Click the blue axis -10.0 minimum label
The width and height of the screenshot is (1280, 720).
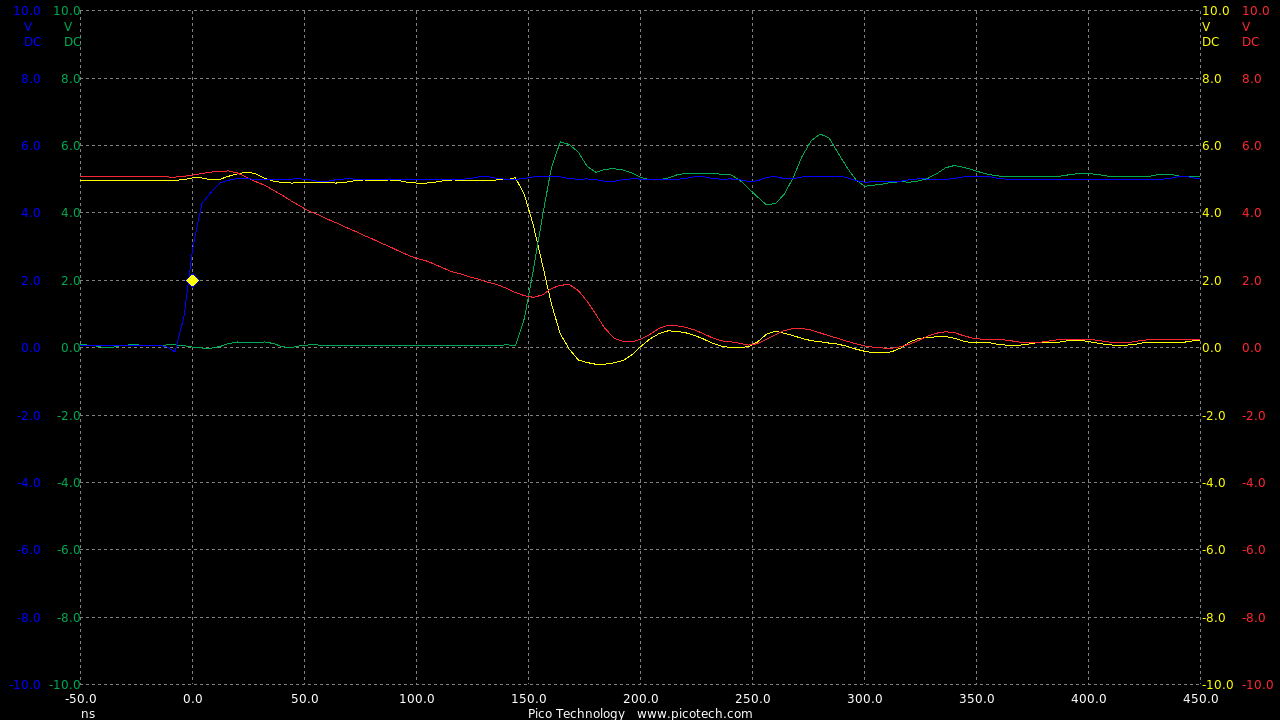tap(25, 685)
